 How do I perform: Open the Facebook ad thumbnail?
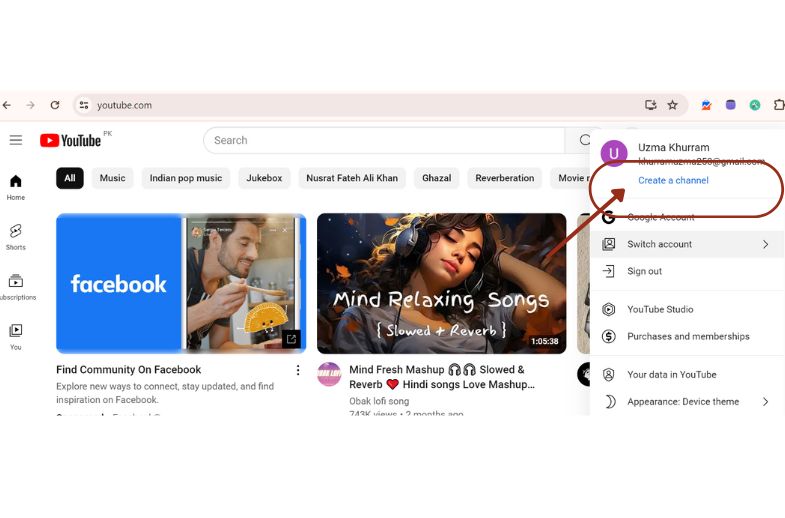(181, 283)
